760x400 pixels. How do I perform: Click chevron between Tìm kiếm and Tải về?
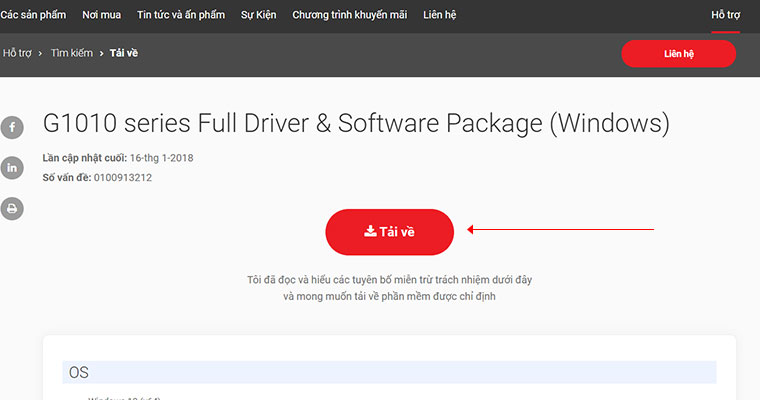click(101, 53)
